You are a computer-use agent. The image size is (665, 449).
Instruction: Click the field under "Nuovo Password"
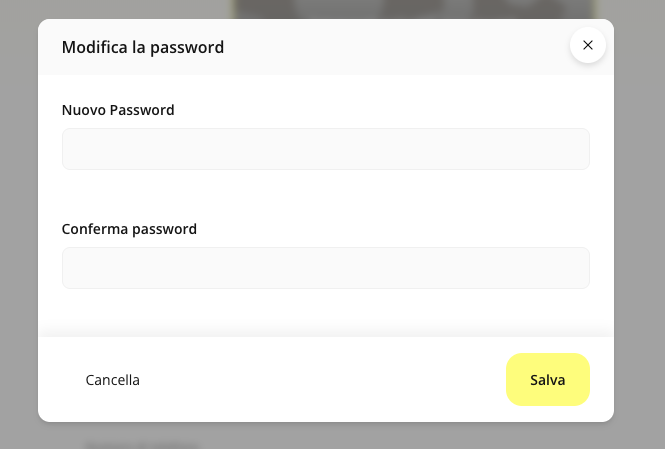(x=326, y=149)
